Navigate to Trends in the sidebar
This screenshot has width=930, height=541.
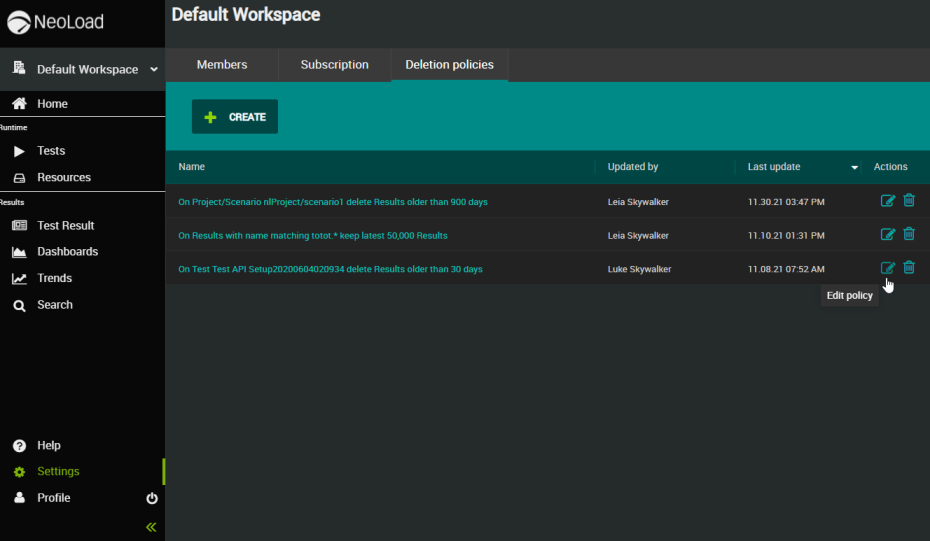(54, 278)
